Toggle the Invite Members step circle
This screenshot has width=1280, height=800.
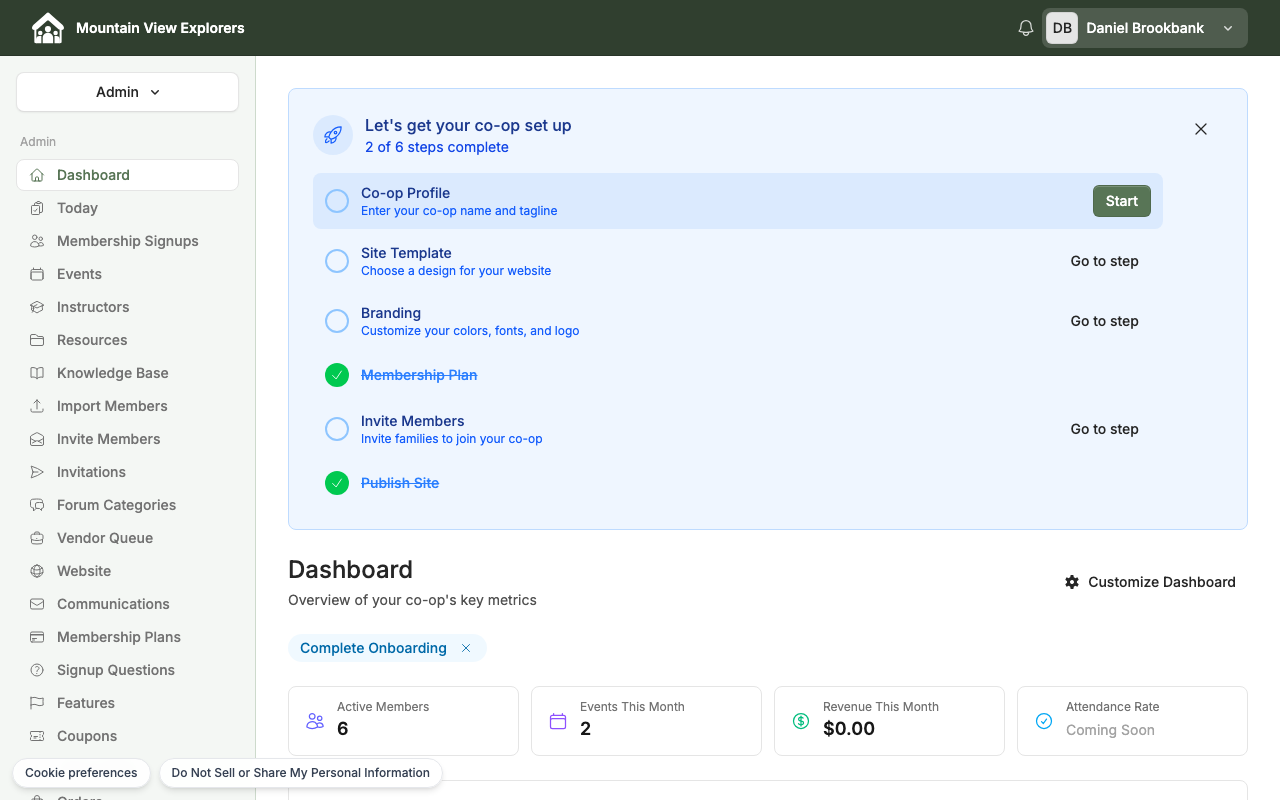click(x=337, y=429)
